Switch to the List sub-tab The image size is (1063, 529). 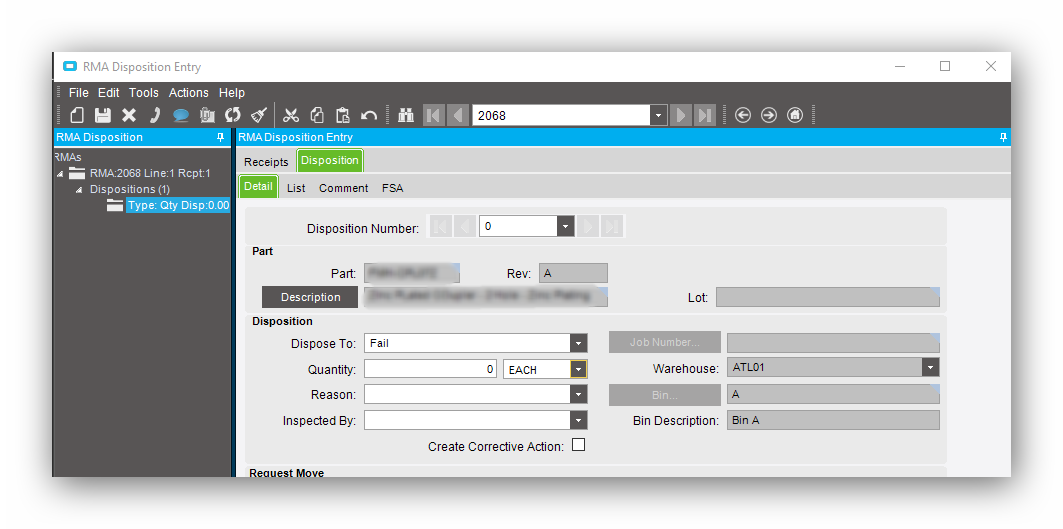[296, 189]
